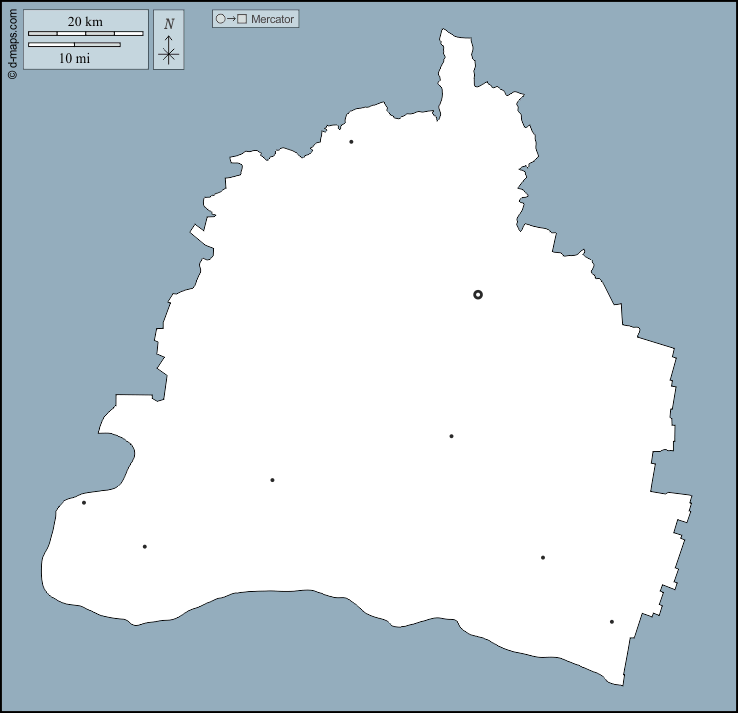The width and height of the screenshot is (738, 713).
Task: Click the Mercator projection label
Action: coord(272,19)
